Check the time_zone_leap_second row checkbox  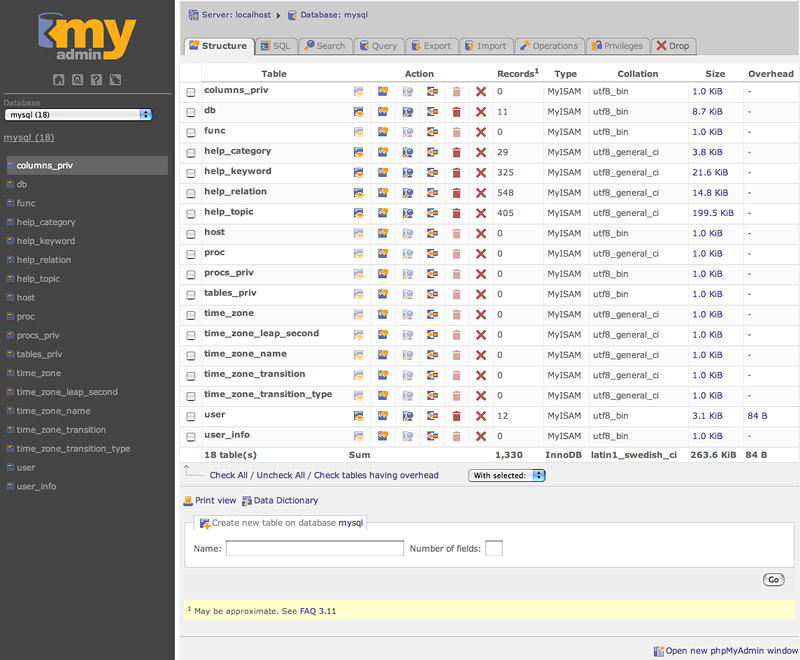[x=191, y=336]
